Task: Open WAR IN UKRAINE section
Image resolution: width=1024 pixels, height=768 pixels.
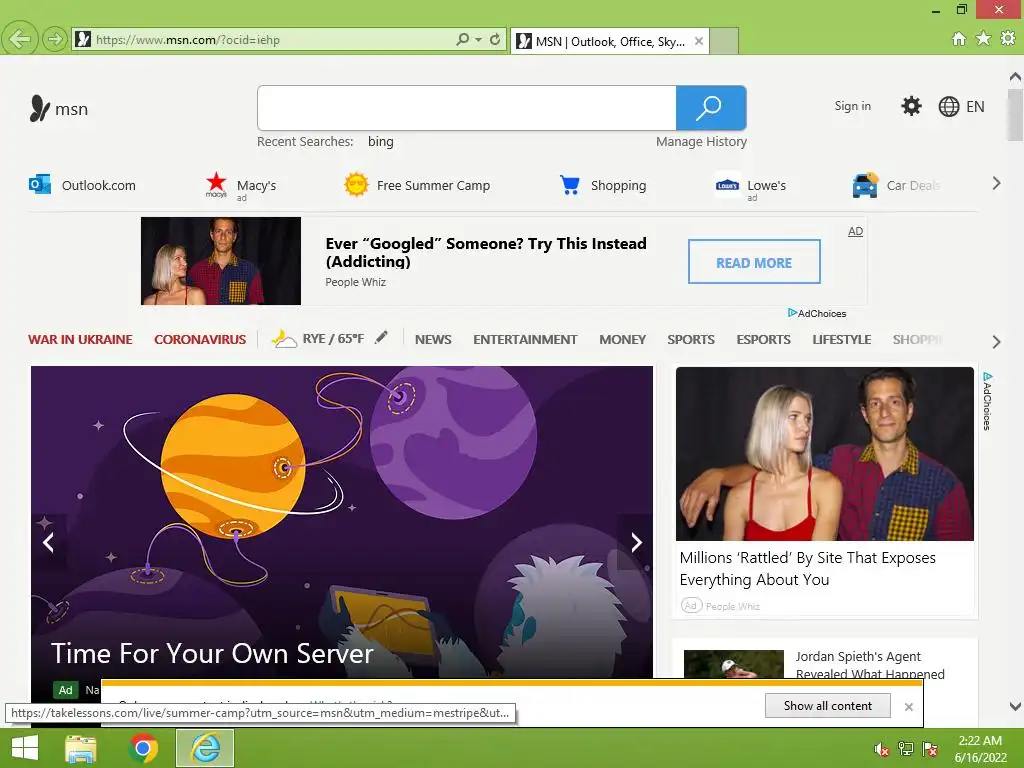Action: tap(80, 340)
